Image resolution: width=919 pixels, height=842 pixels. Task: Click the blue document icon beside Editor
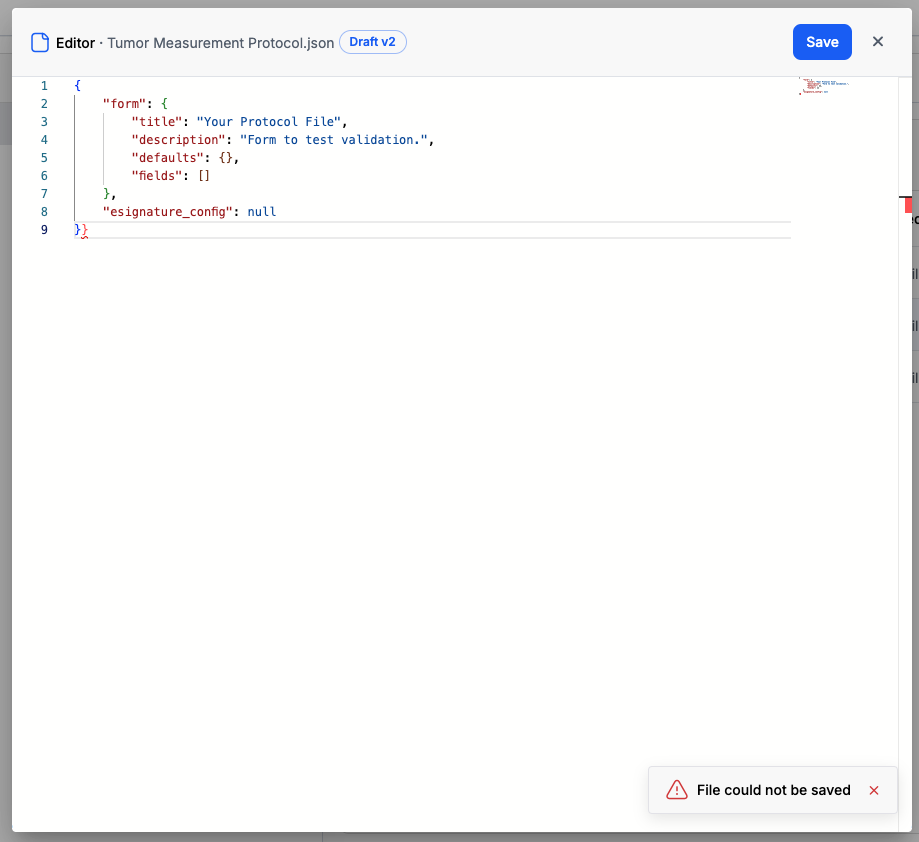(39, 41)
